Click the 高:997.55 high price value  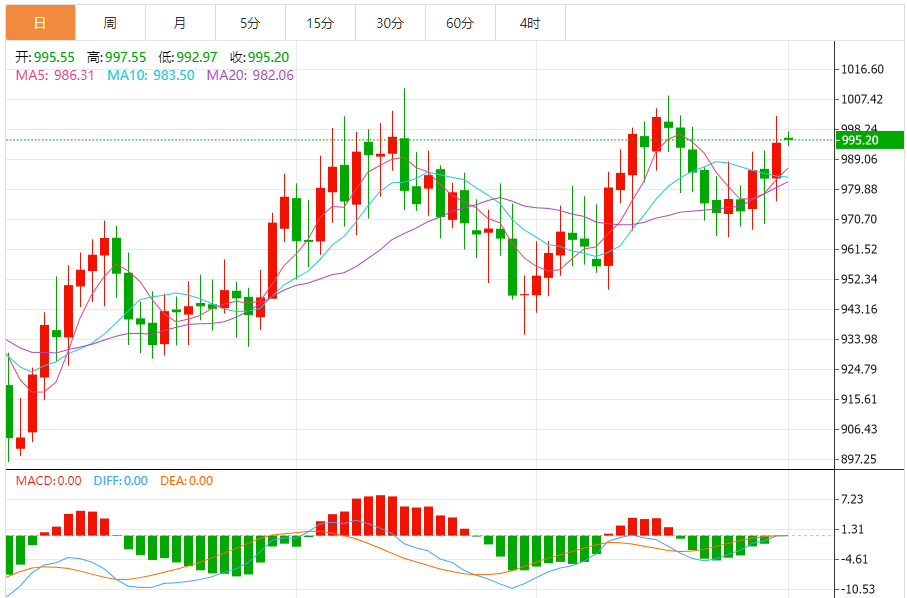116,57
